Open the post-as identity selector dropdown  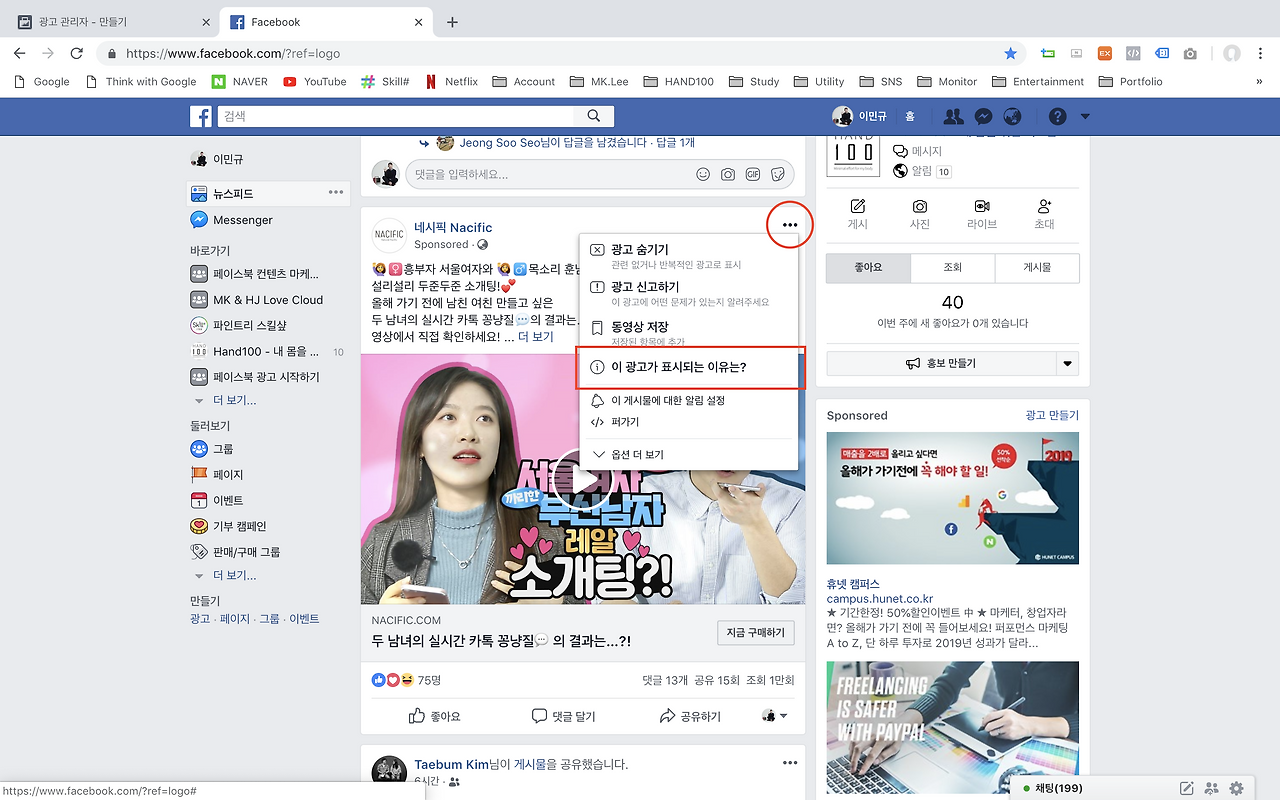tap(774, 716)
